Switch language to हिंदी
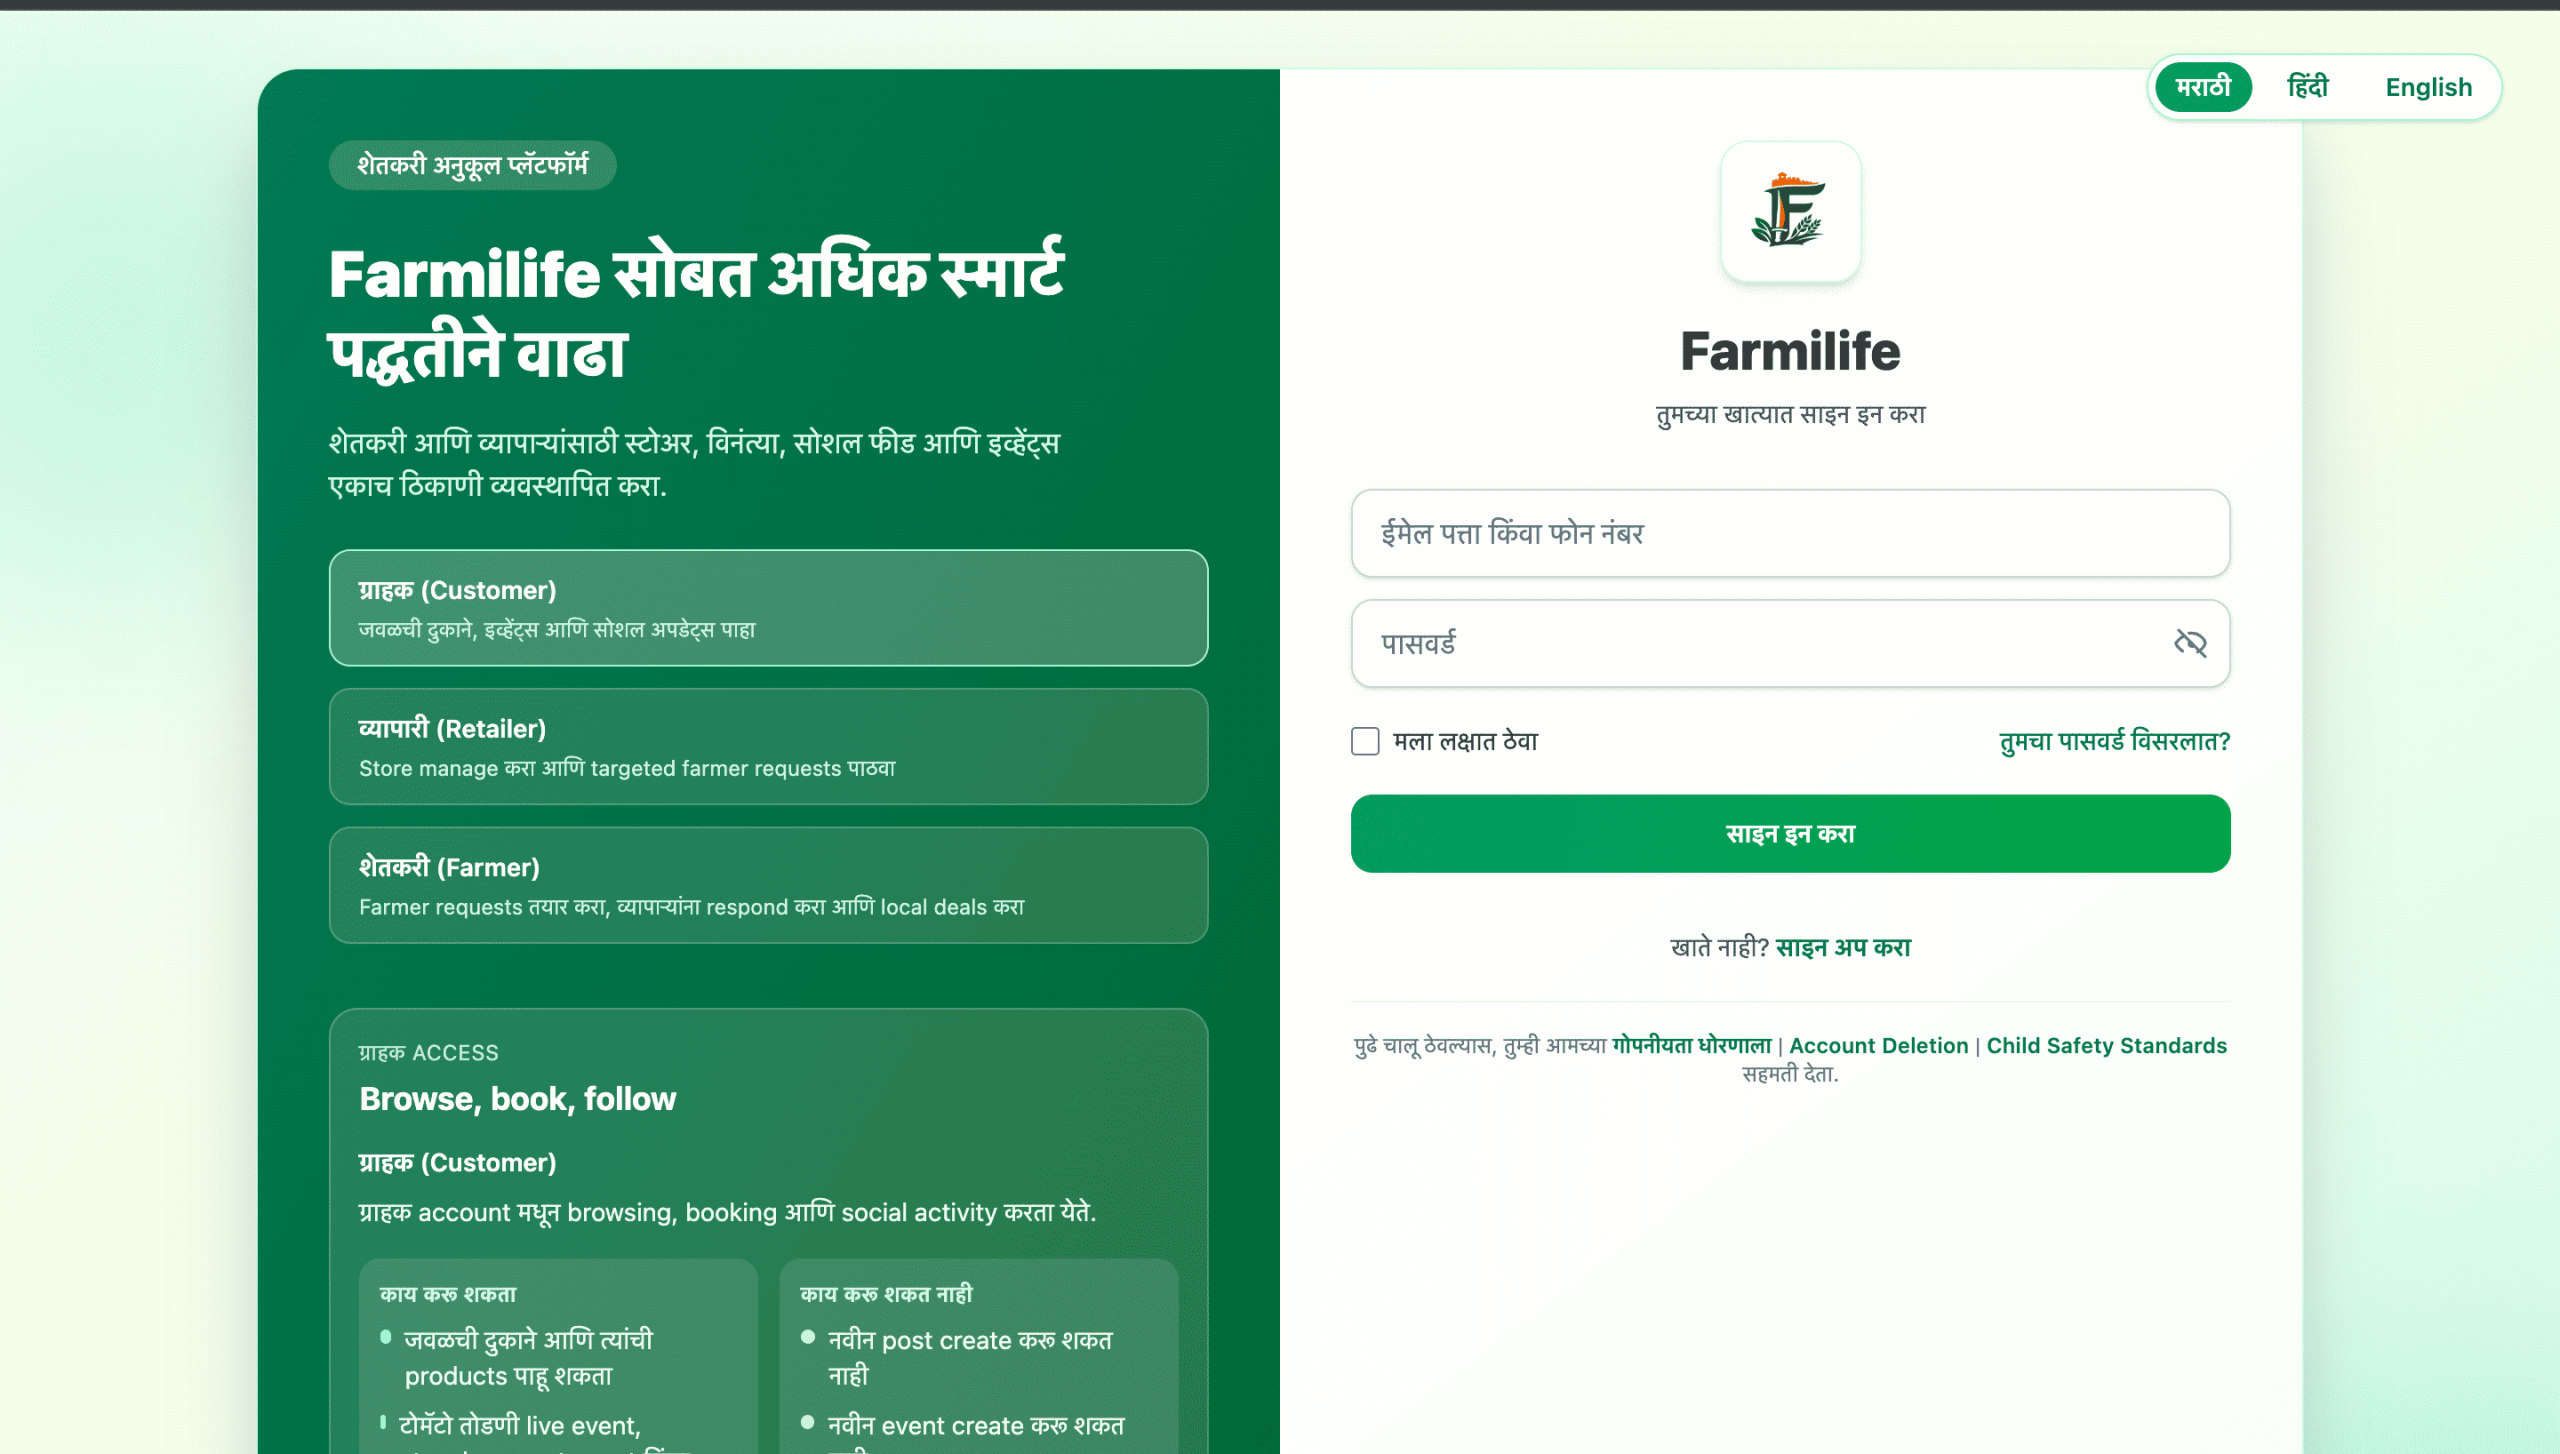2560x1454 pixels. (x=2308, y=87)
